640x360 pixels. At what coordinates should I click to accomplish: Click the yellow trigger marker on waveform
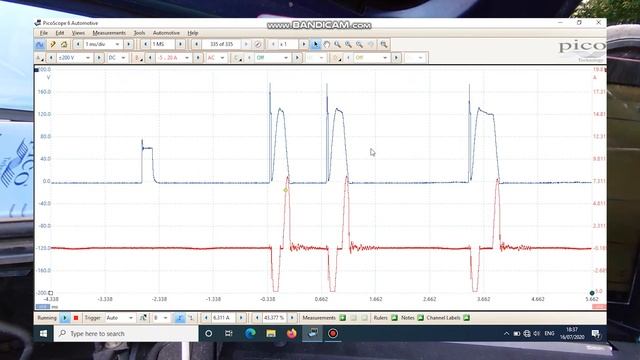286,190
